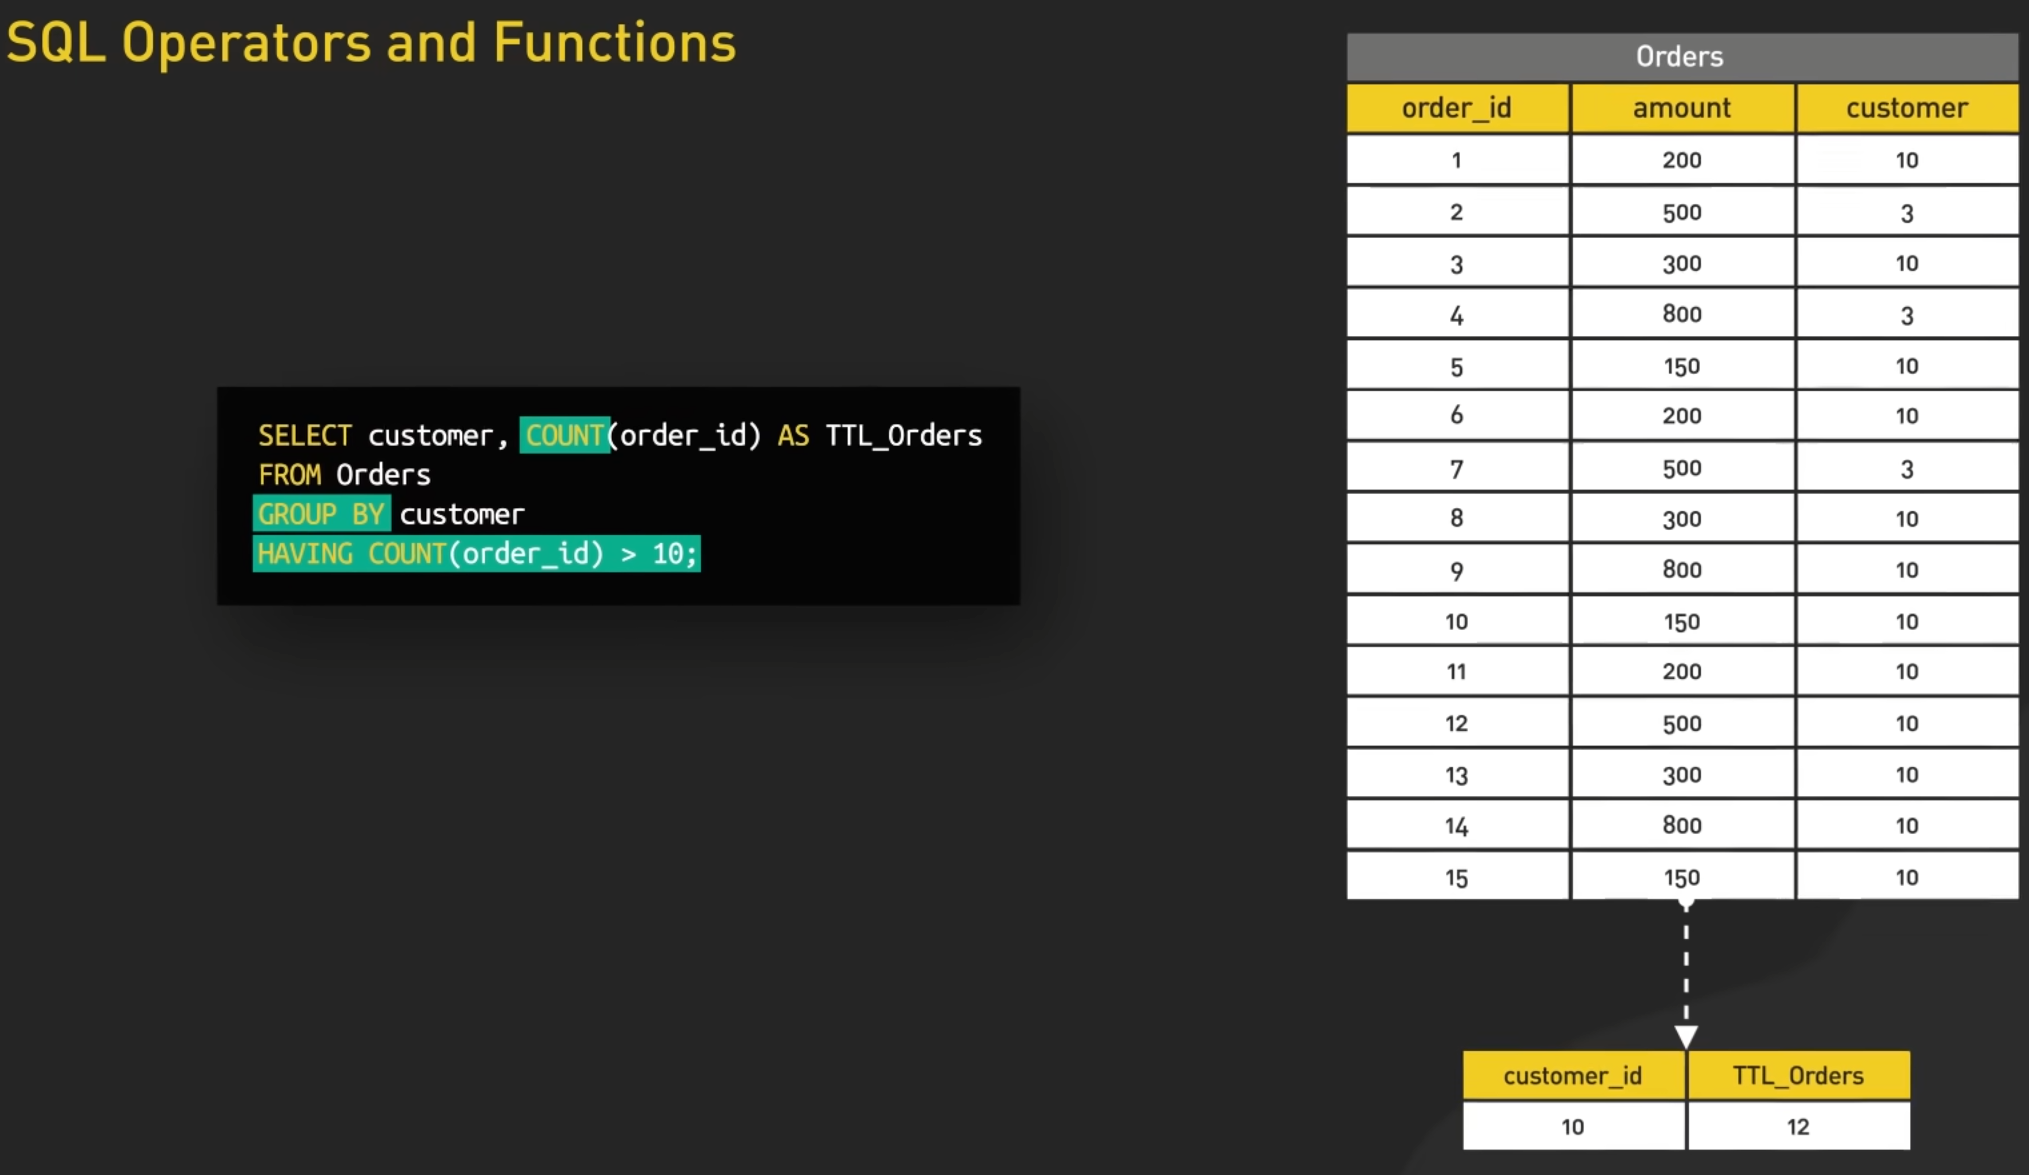Select amount '300' in order 13 row
This screenshot has width=2029, height=1175.
pyautogui.click(x=1682, y=774)
